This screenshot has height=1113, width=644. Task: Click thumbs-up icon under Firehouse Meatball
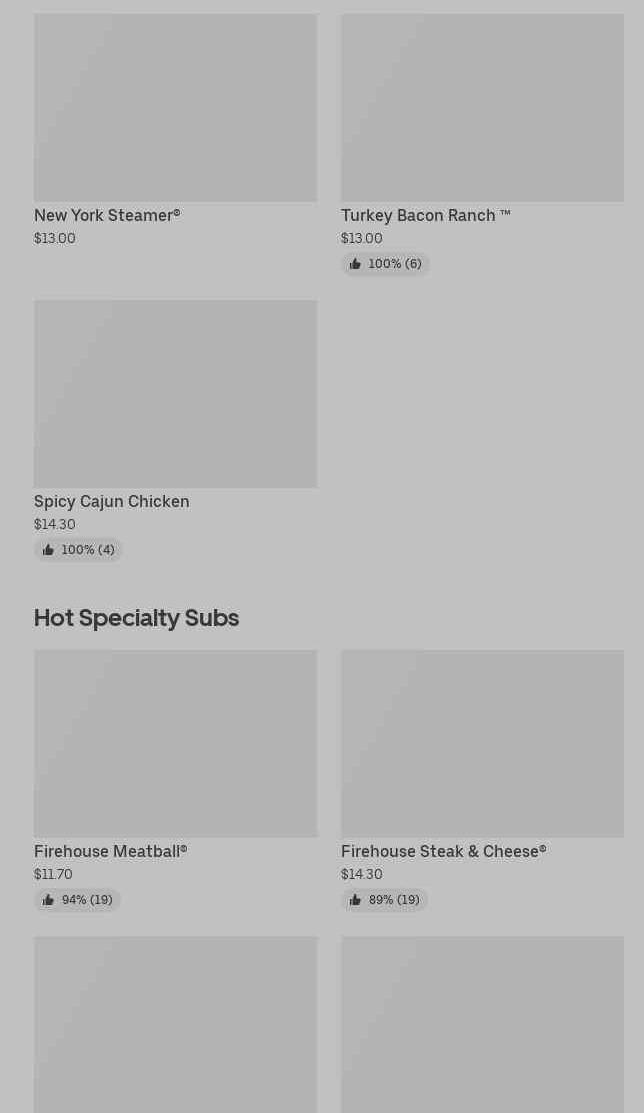(48, 900)
